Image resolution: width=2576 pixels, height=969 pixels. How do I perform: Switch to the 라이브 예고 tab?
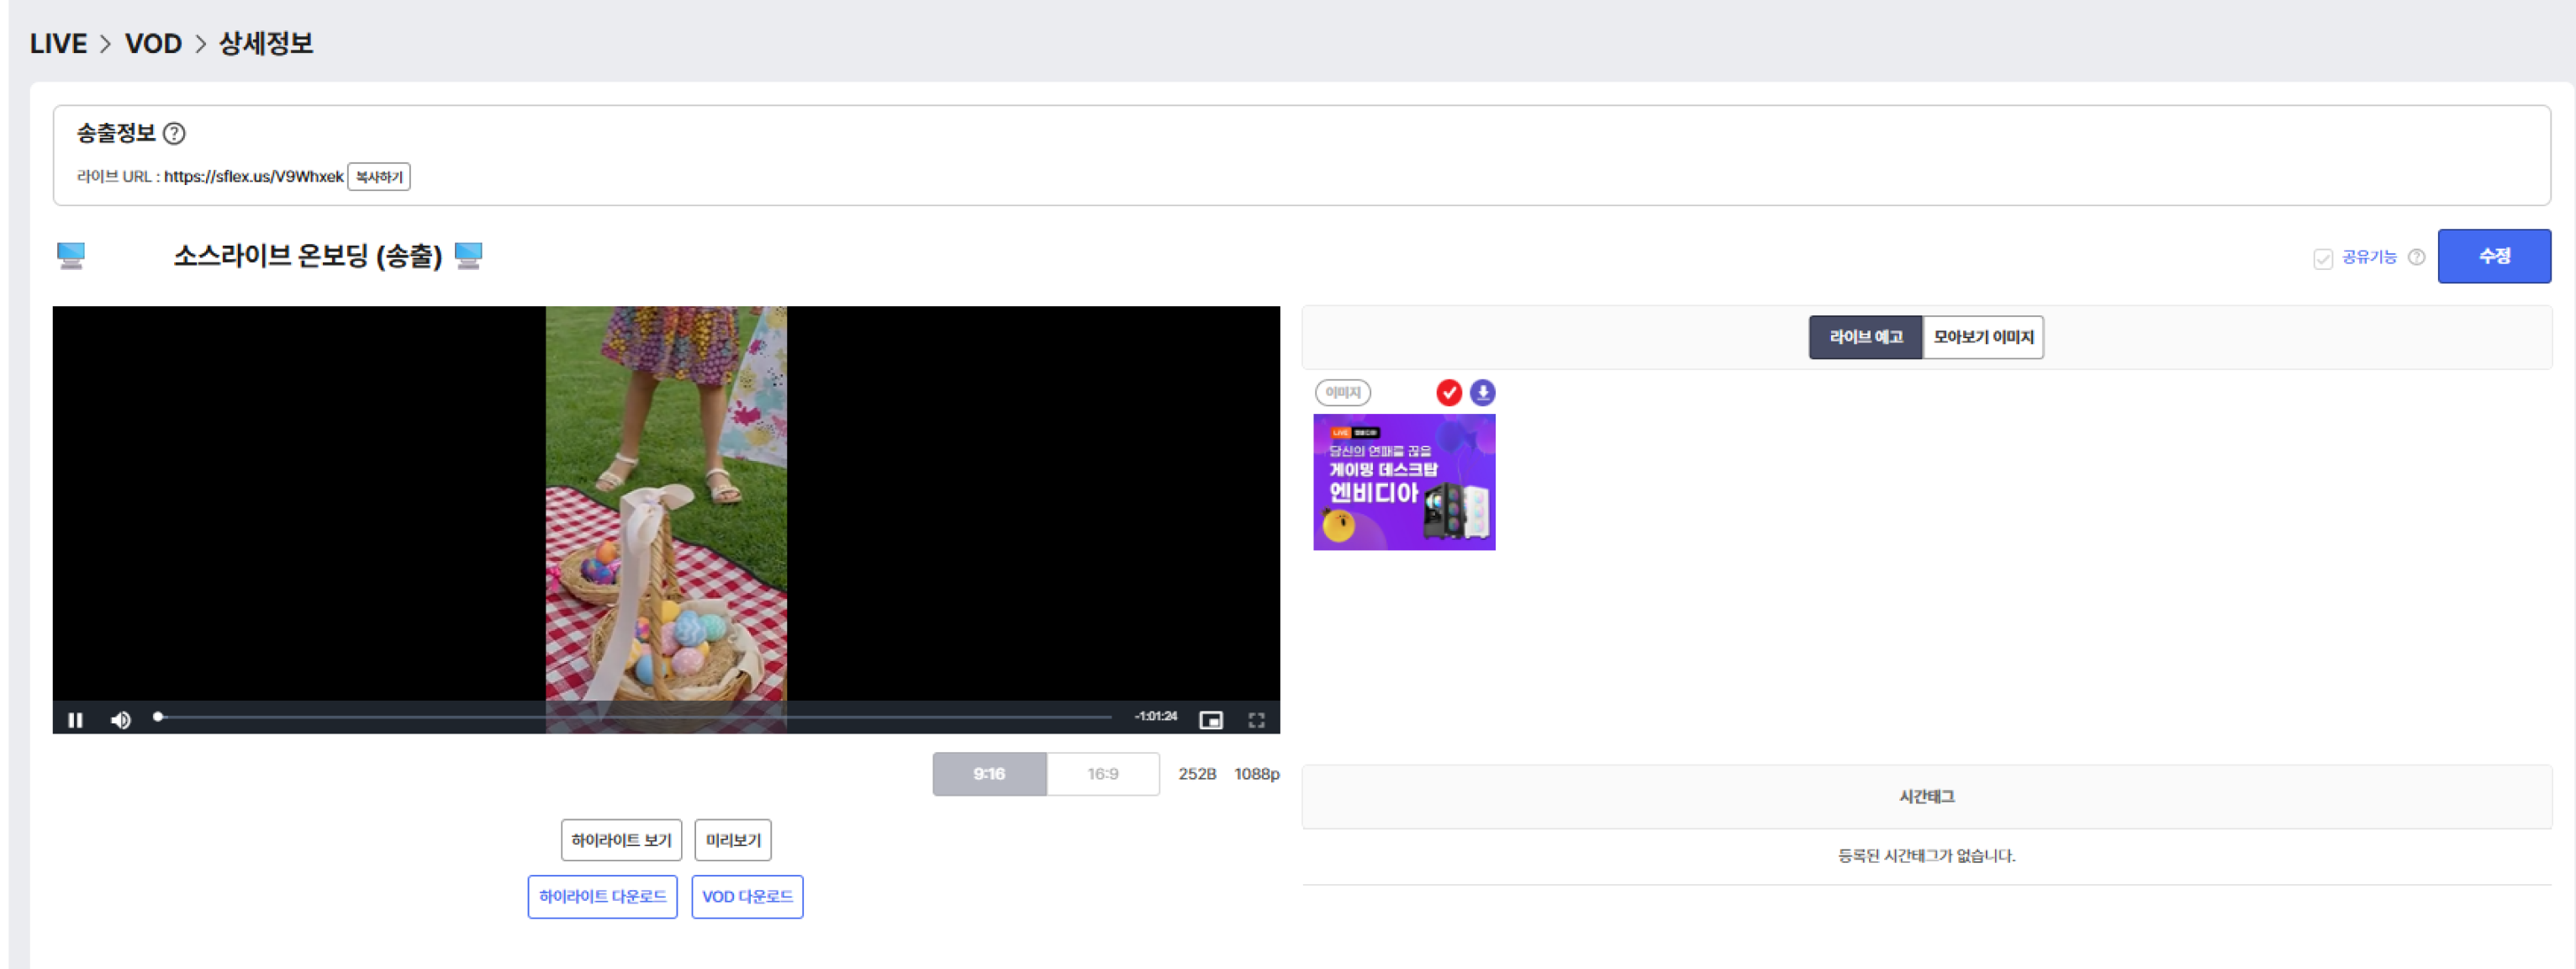pyautogui.click(x=1864, y=337)
